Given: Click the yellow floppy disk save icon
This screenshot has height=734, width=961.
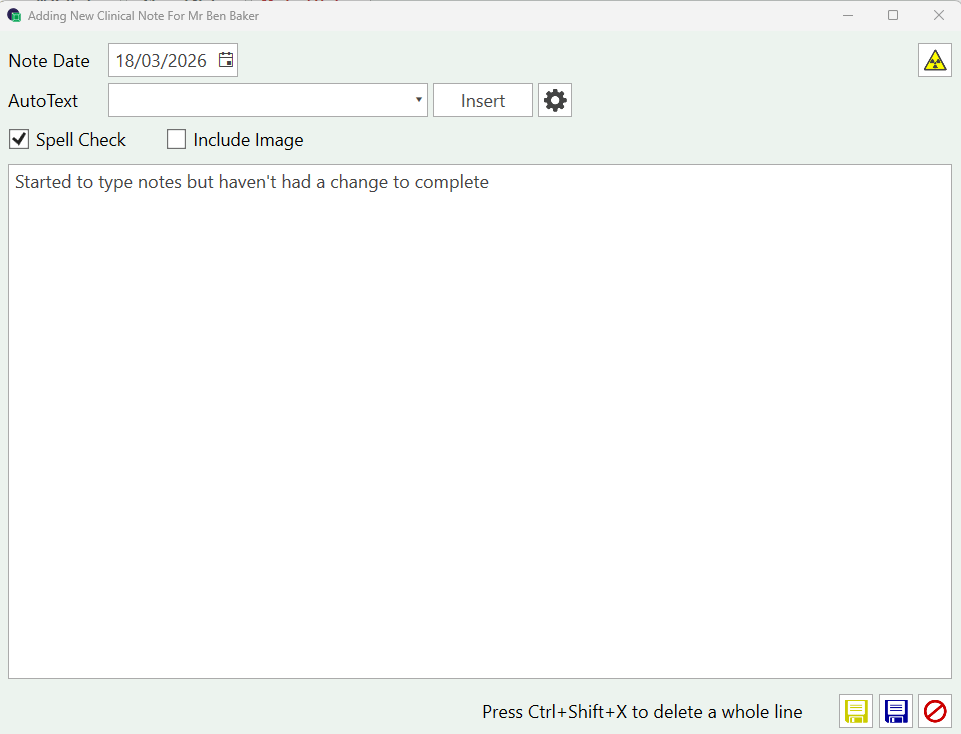Looking at the screenshot, I should point(856,711).
